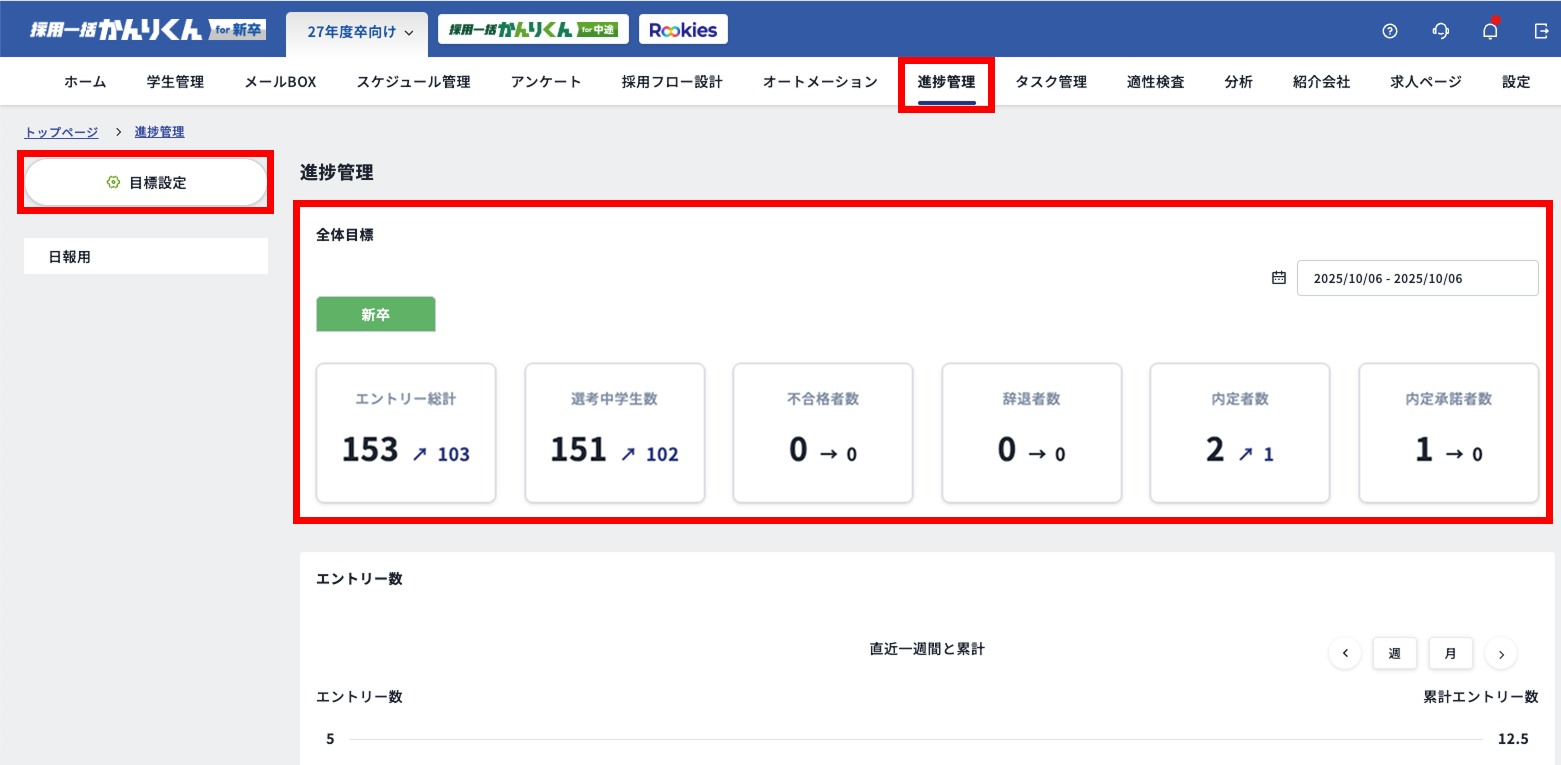Open notifications bell icon

coord(1490,31)
